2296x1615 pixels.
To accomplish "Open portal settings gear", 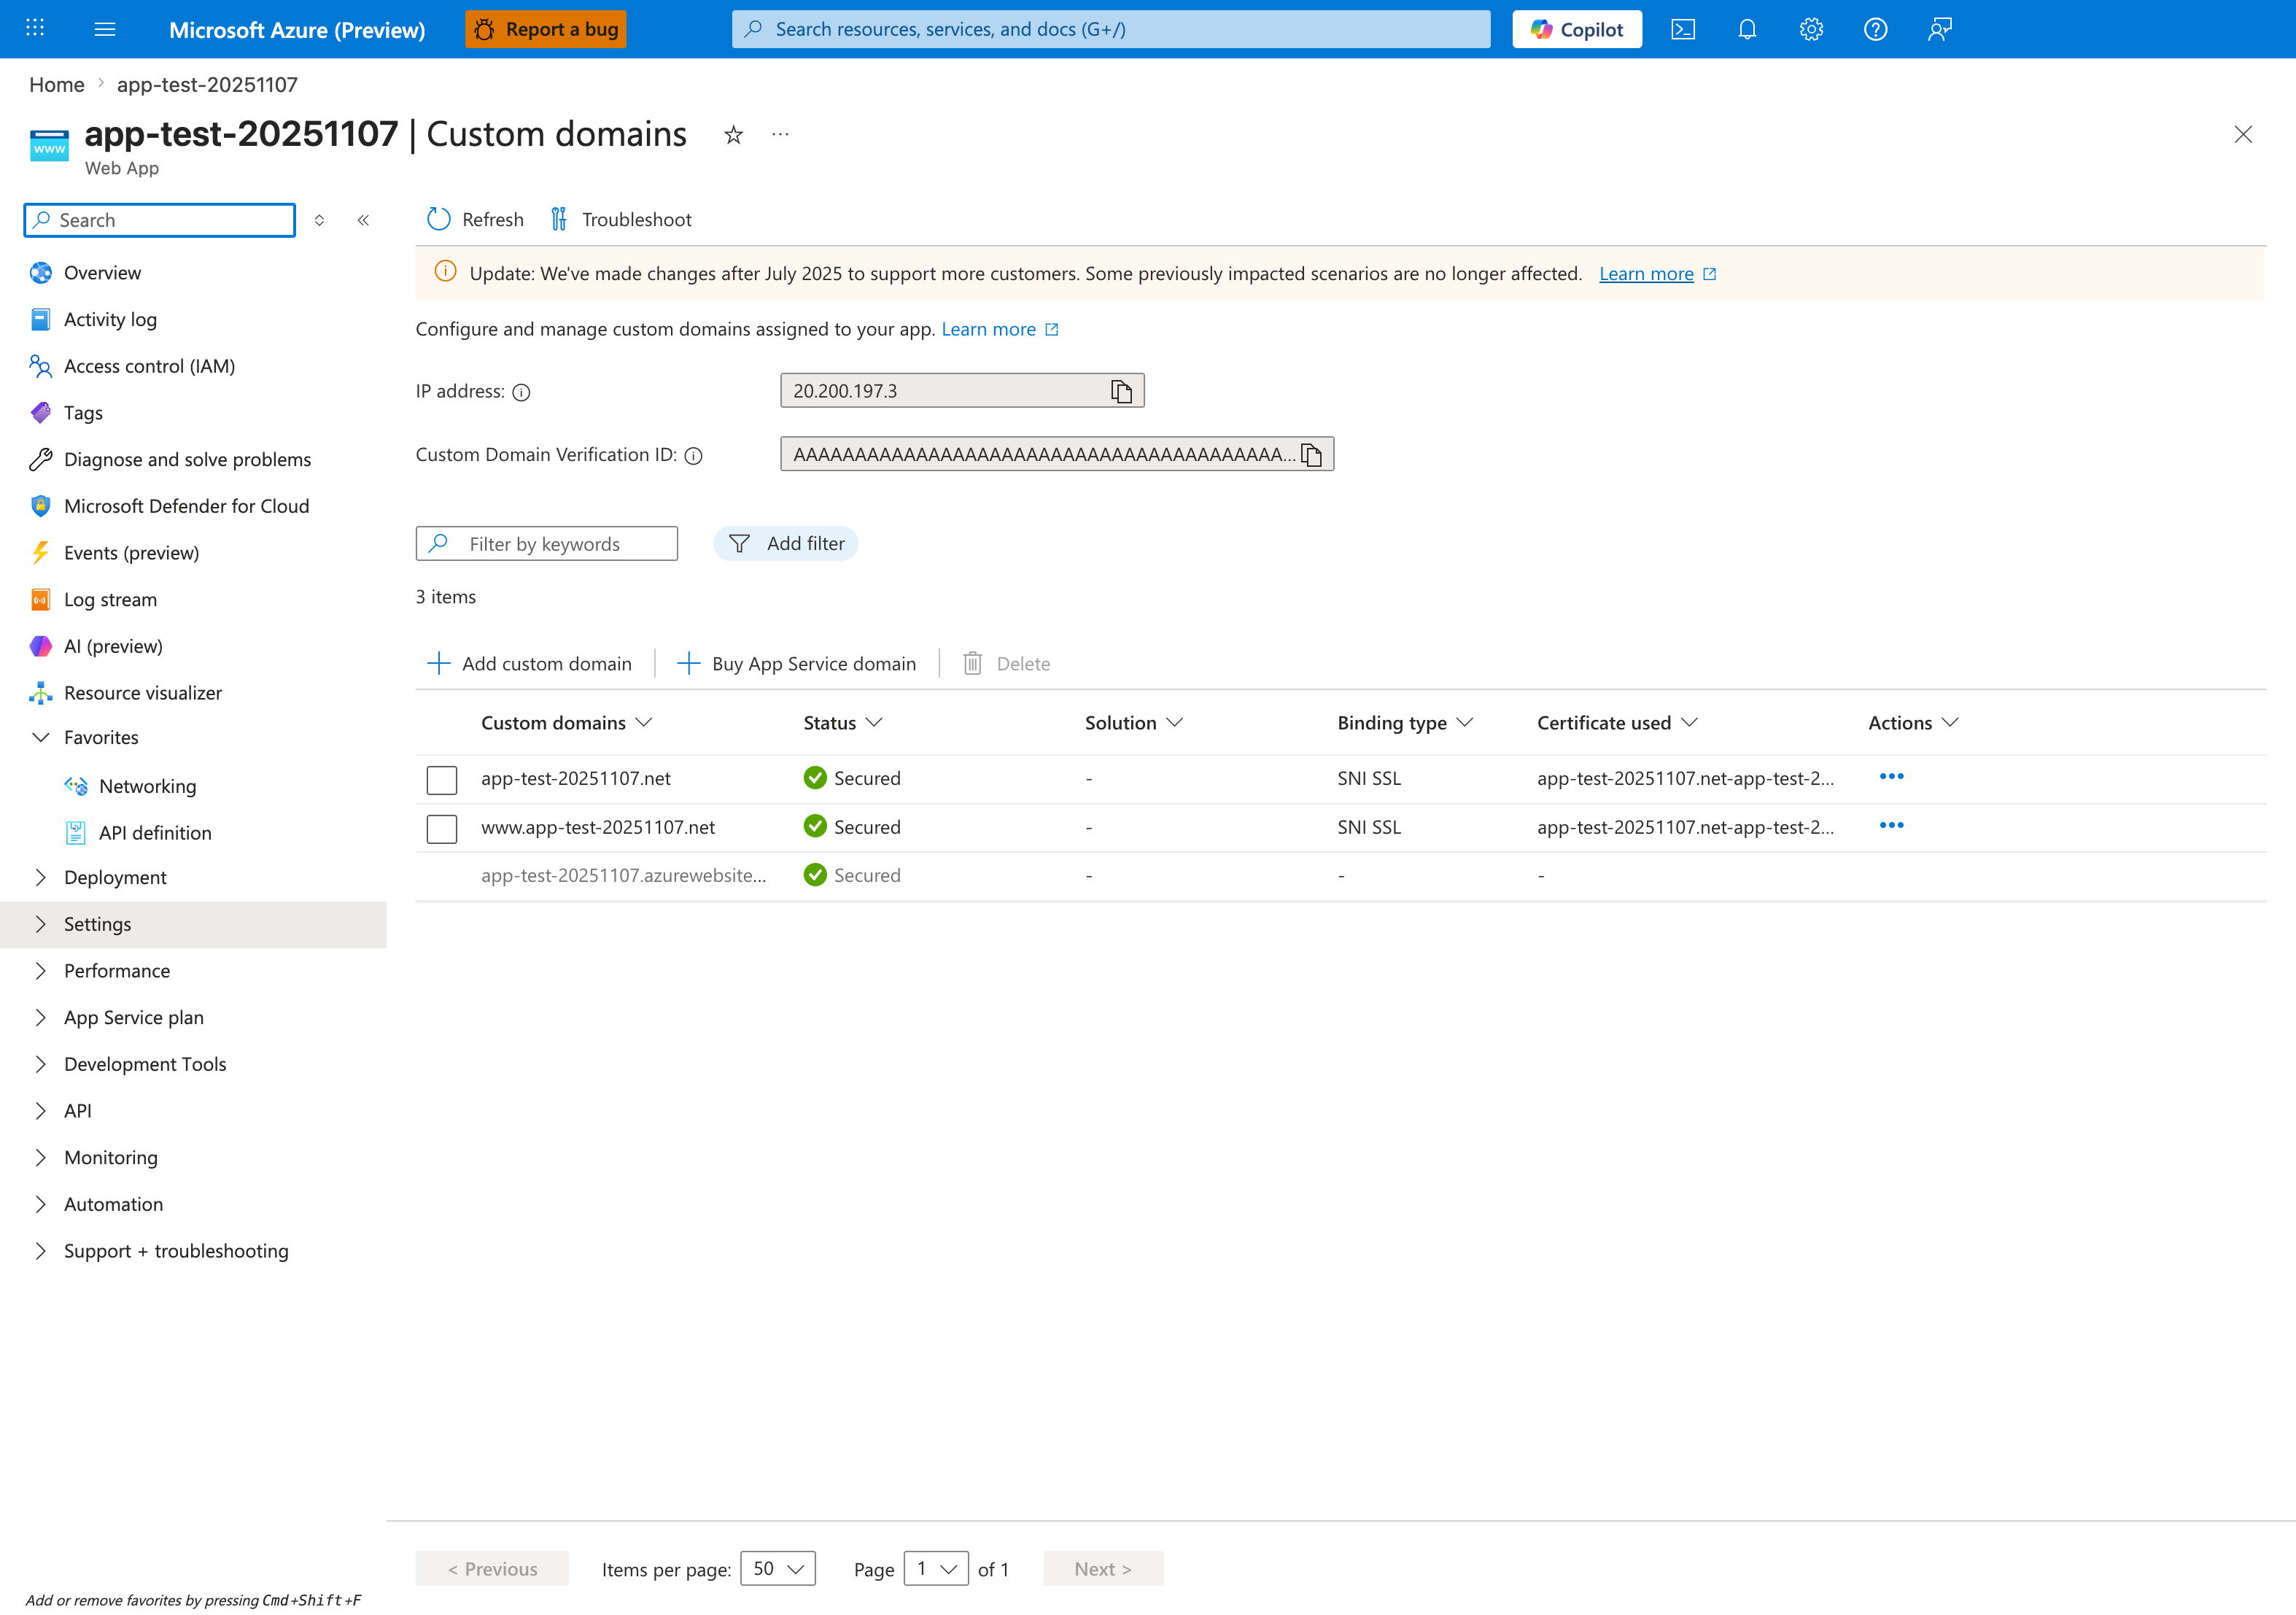I will coord(1811,29).
